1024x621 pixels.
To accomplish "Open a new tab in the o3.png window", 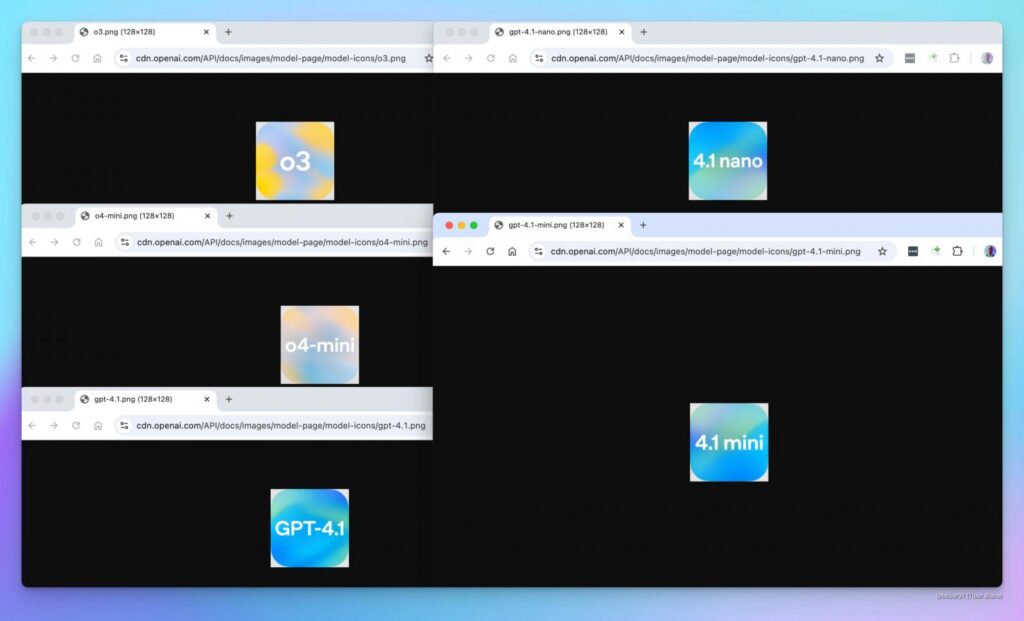I will coord(228,32).
